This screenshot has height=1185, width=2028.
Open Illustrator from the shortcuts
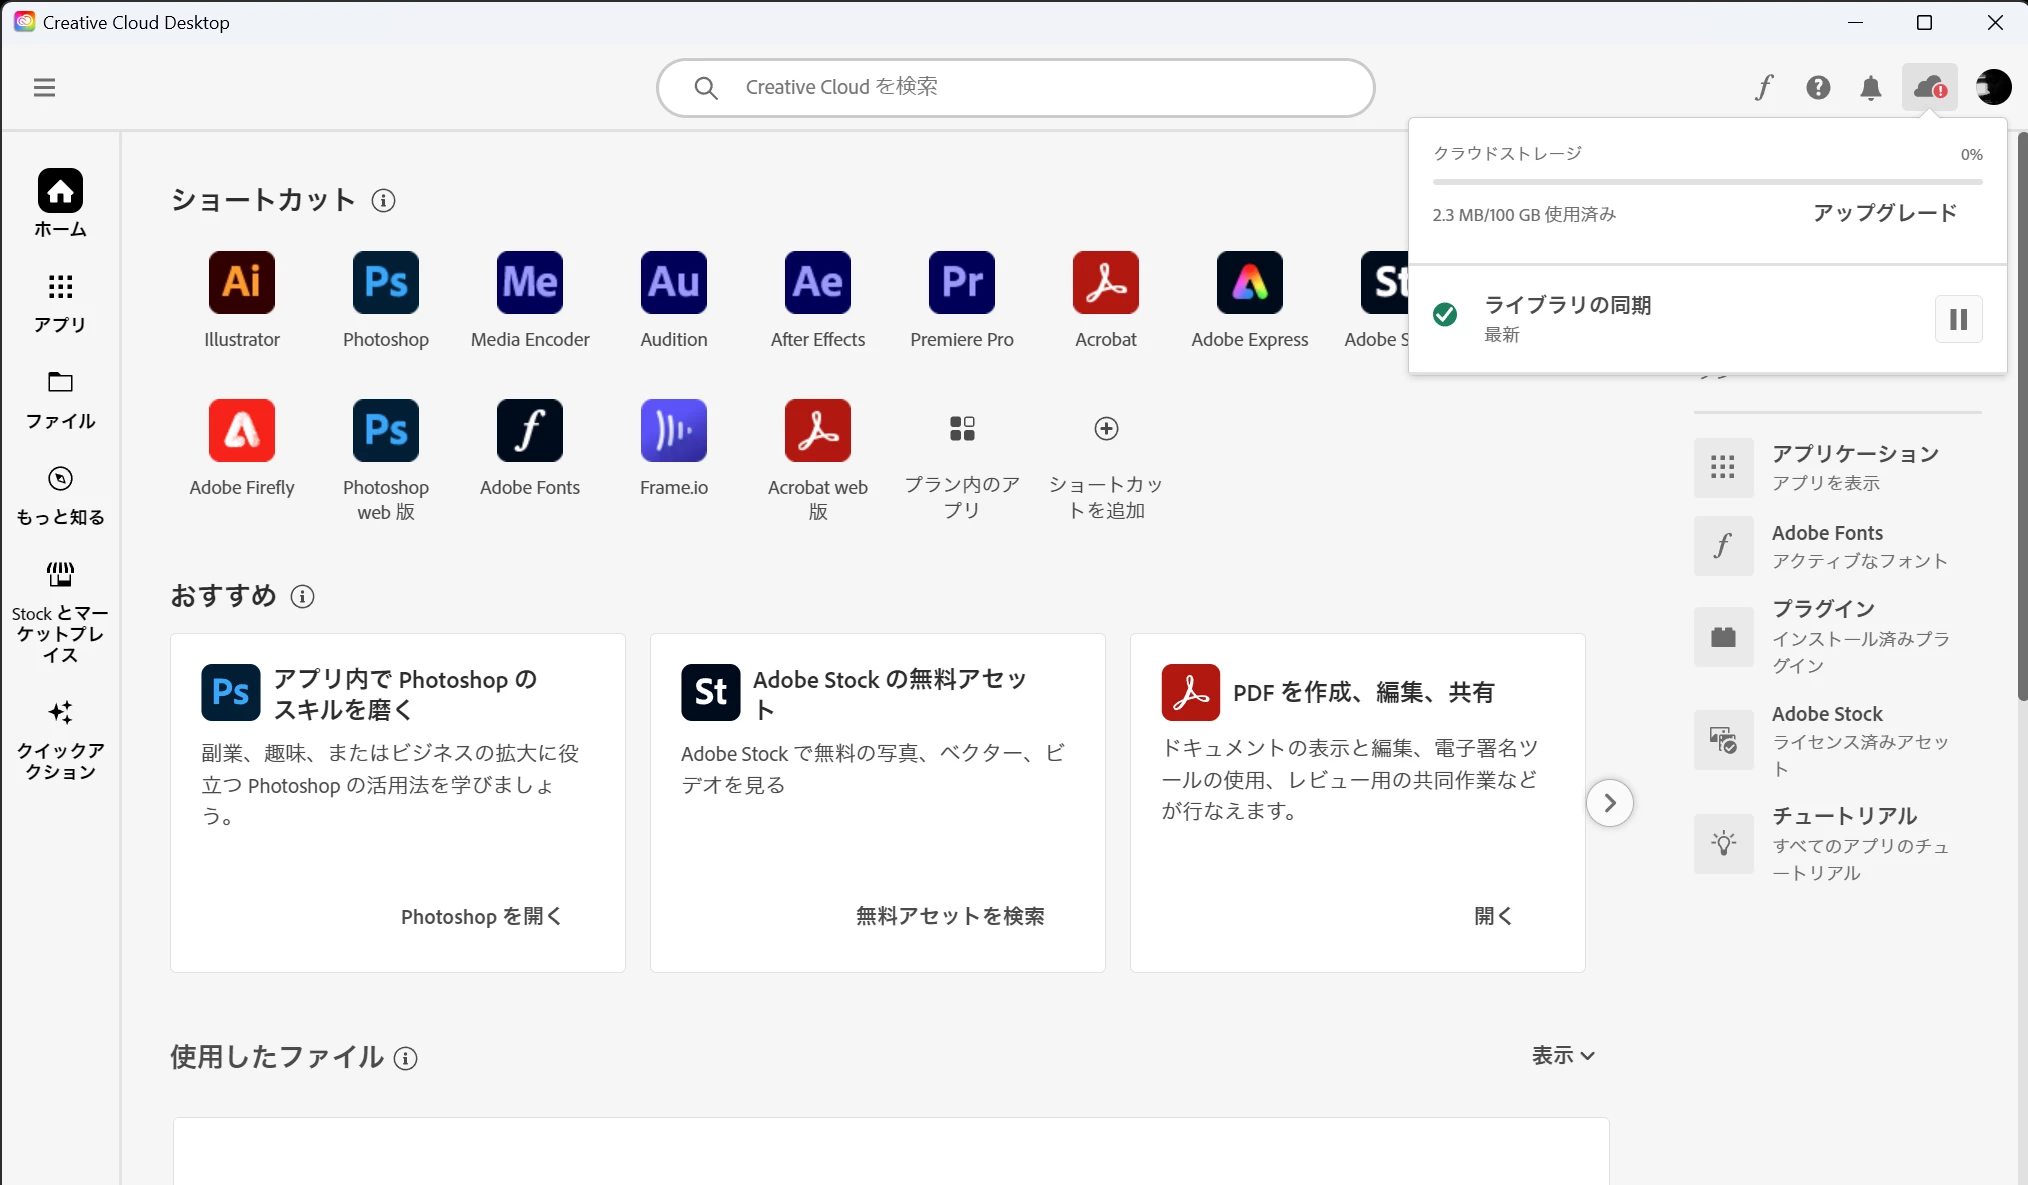(241, 283)
